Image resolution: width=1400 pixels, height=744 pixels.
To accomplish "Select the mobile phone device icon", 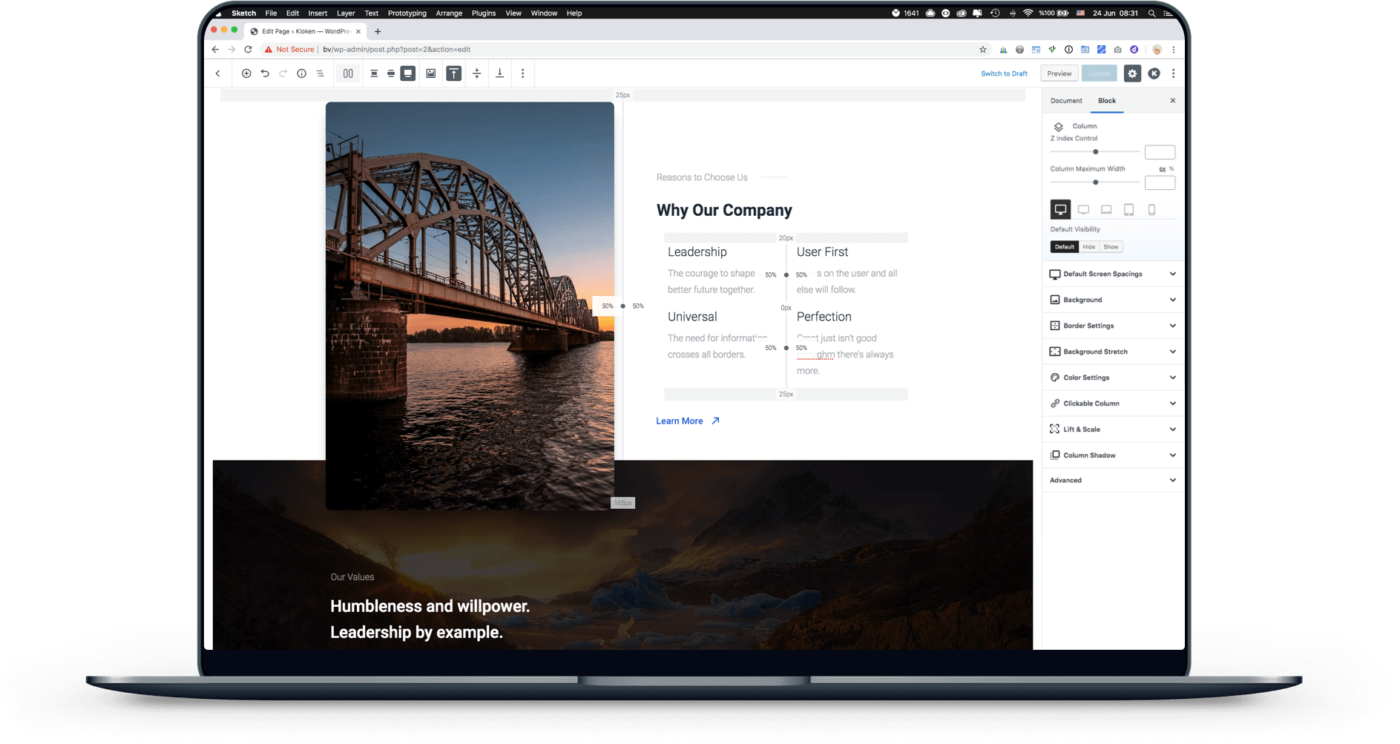I will click(1151, 210).
